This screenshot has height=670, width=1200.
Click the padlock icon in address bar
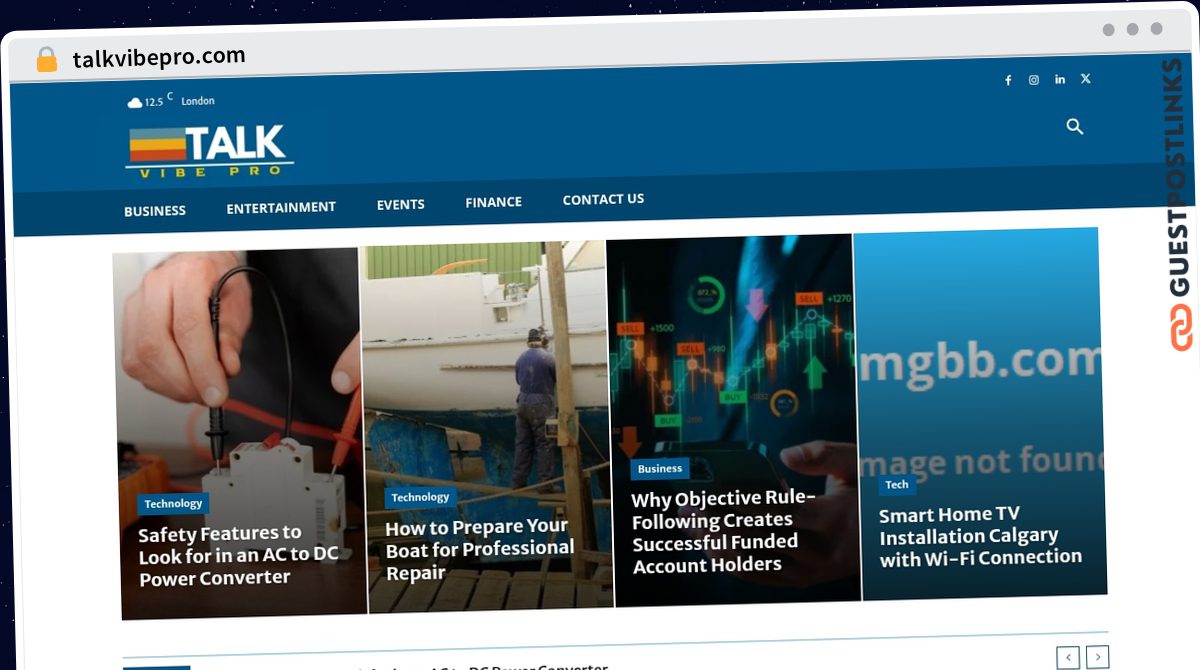pos(47,60)
